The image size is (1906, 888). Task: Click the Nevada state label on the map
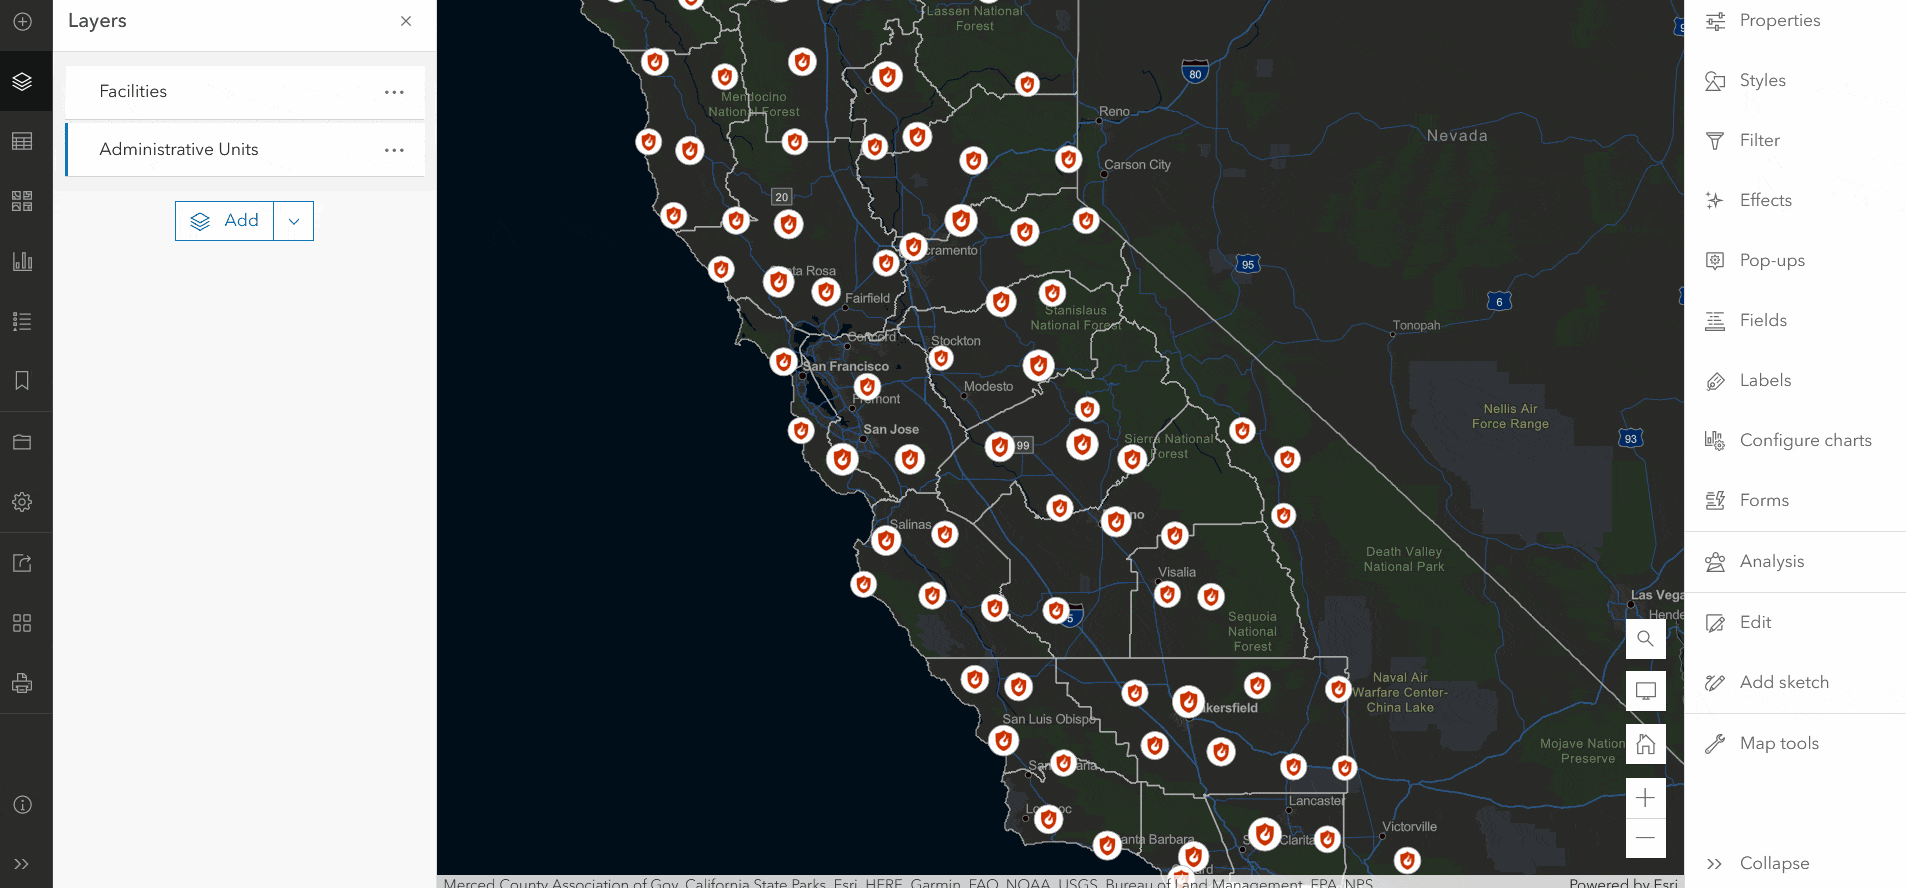(1457, 136)
